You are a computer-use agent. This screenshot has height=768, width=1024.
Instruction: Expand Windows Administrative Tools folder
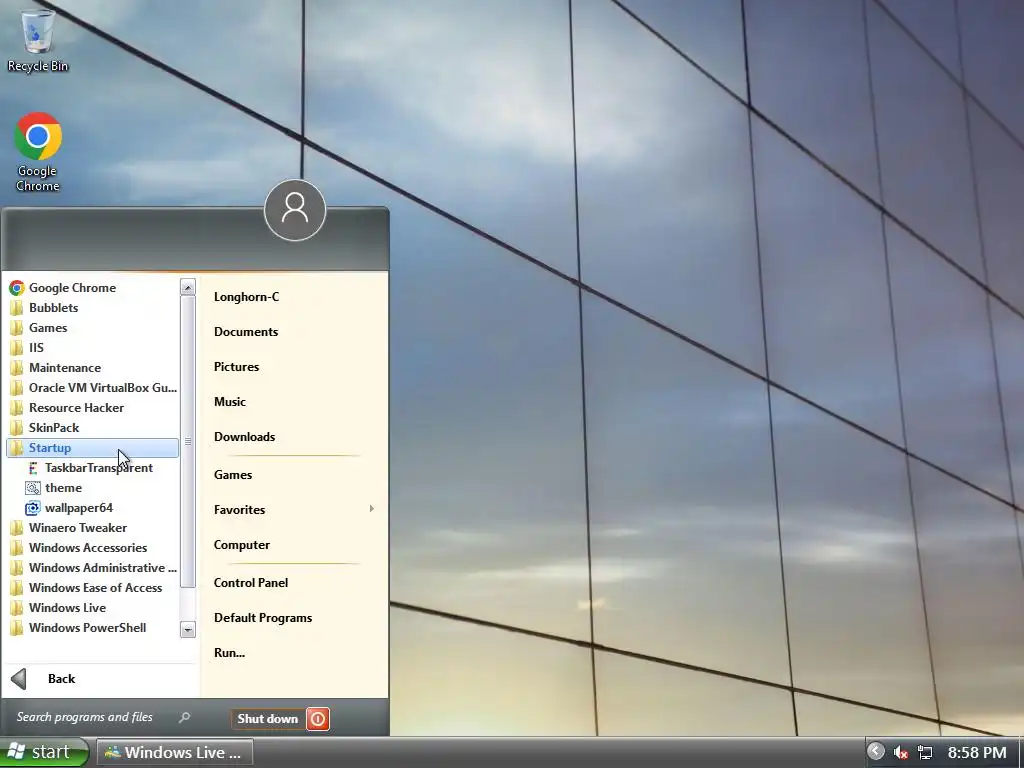92,568
